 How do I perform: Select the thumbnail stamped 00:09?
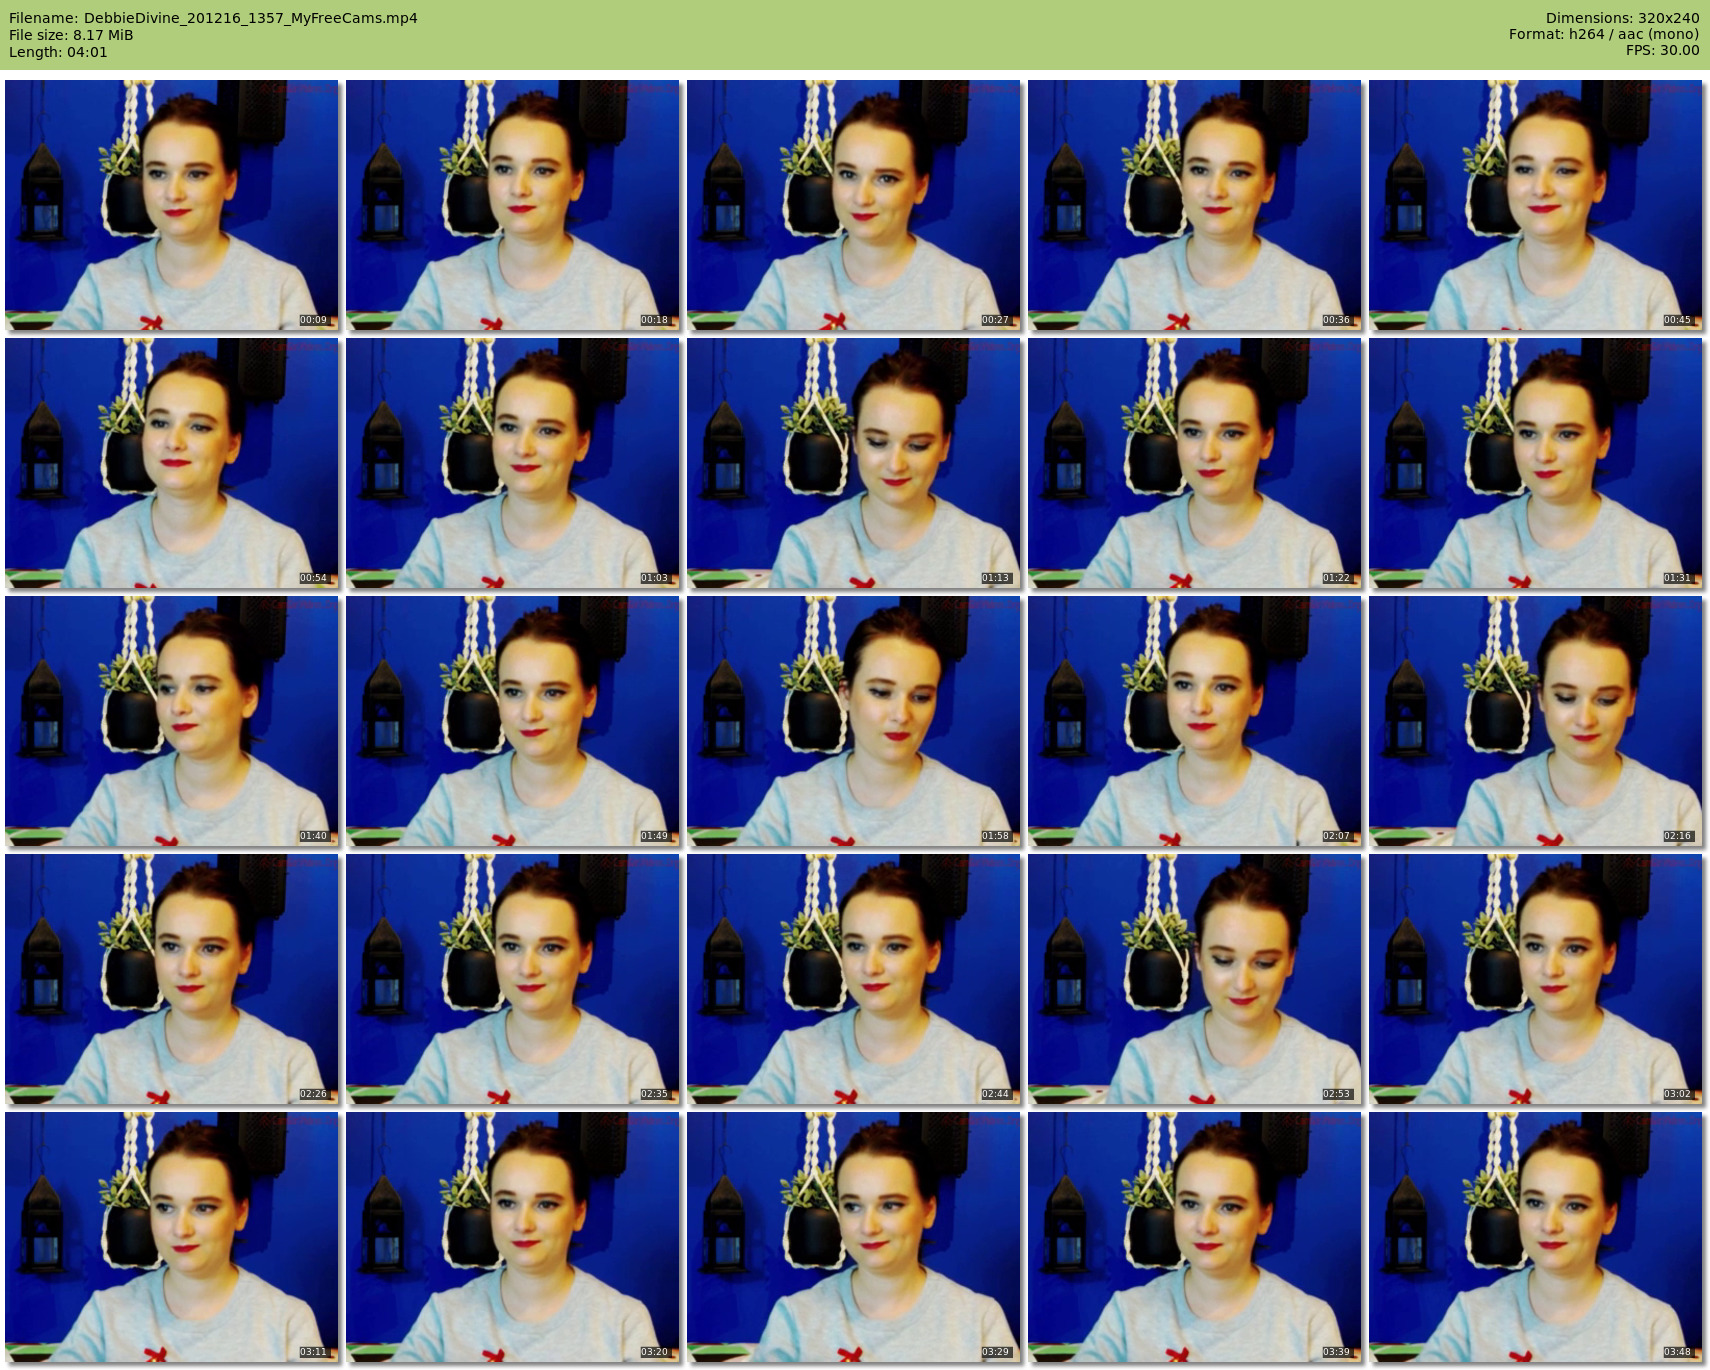[172, 205]
